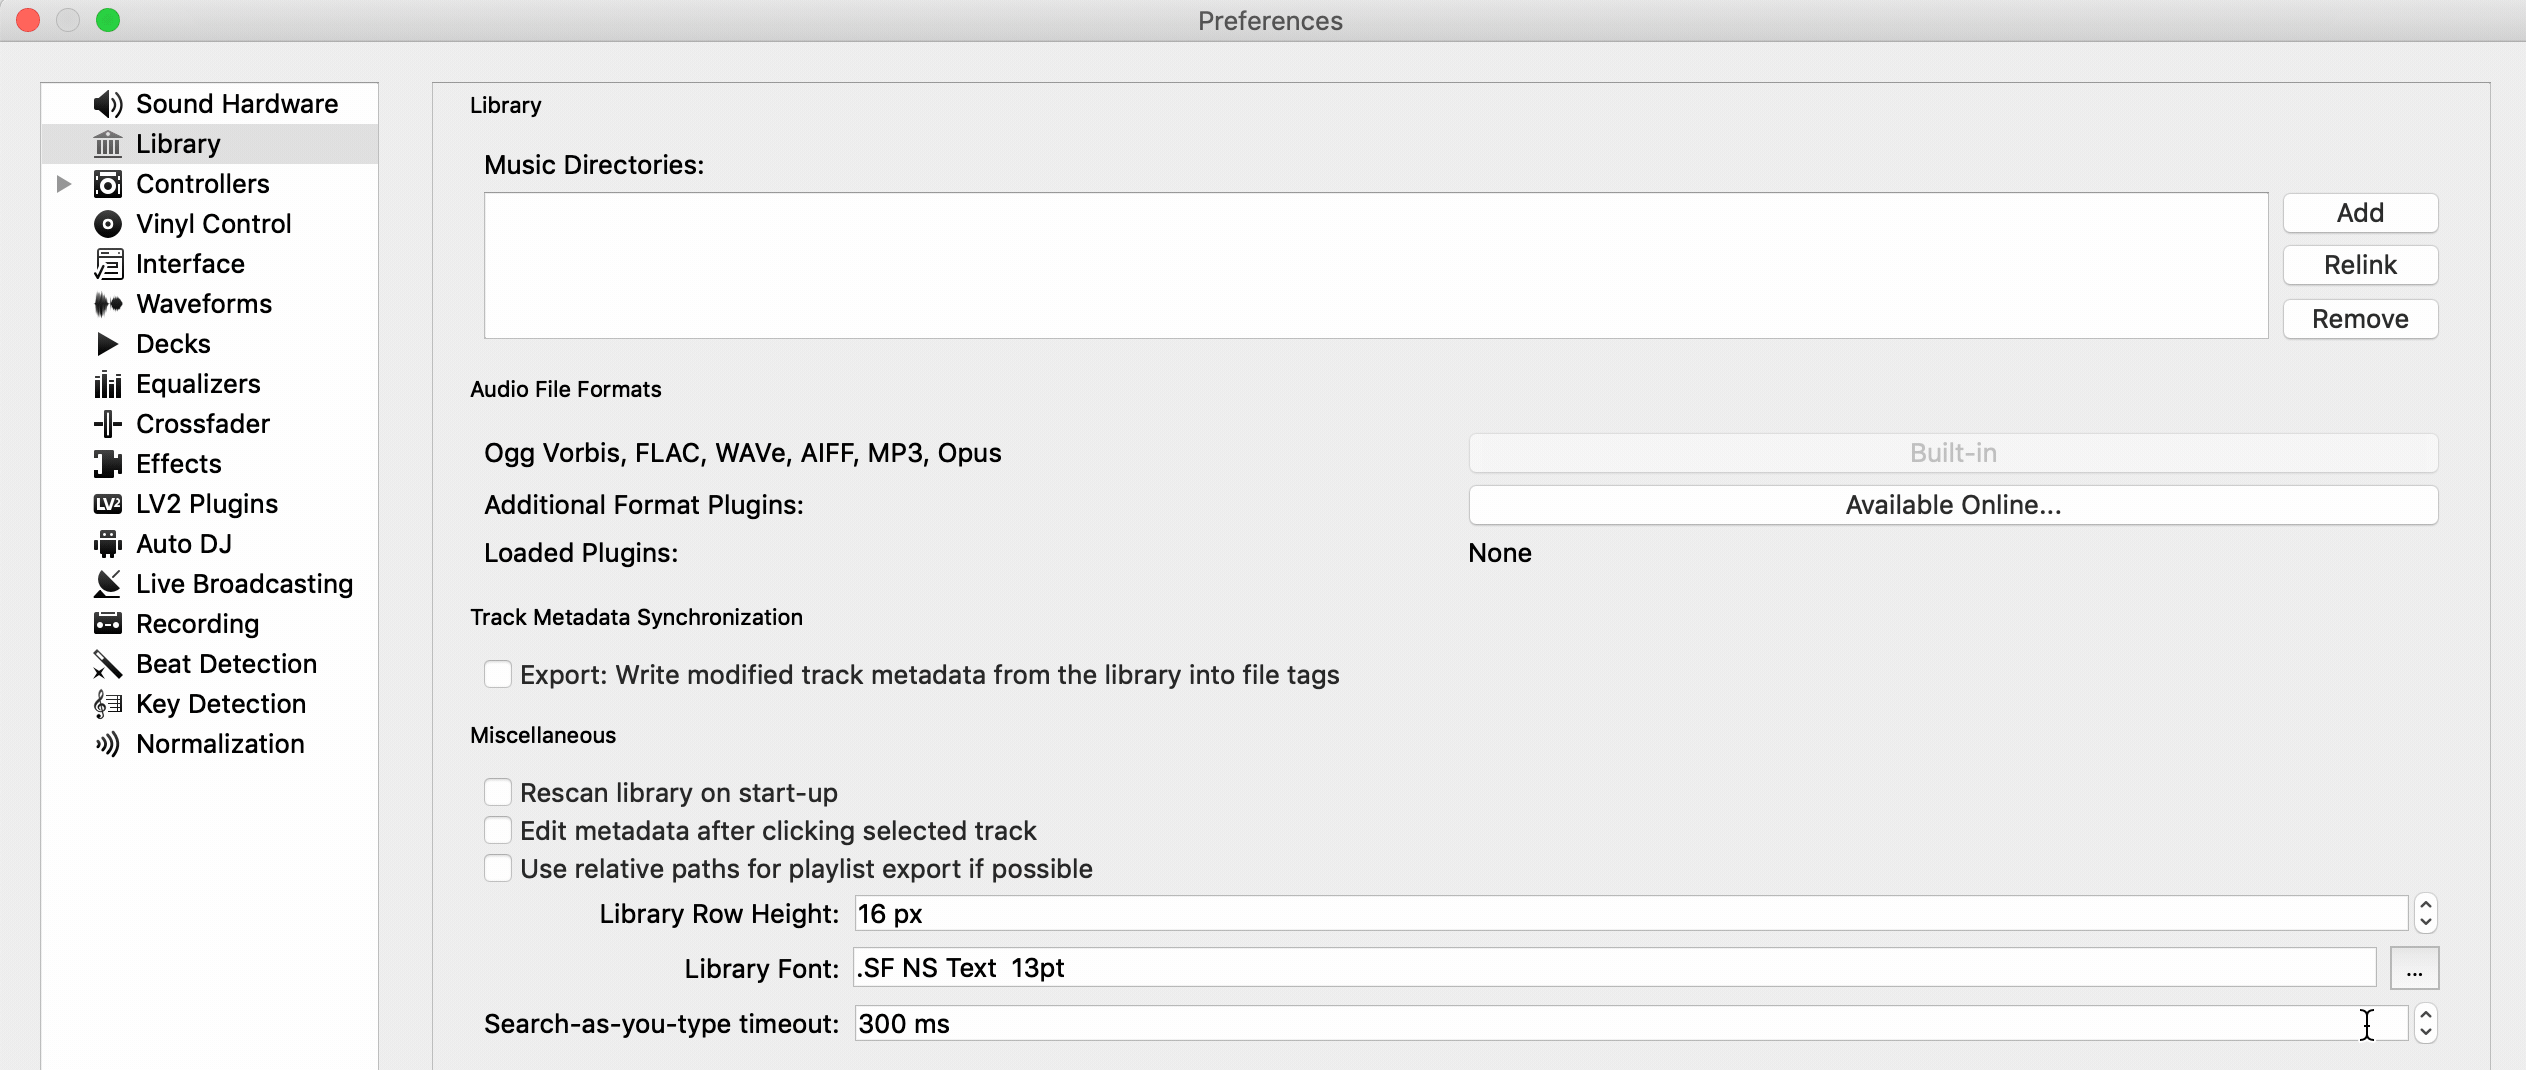Click the Live Broadcasting satellite icon

(108, 584)
